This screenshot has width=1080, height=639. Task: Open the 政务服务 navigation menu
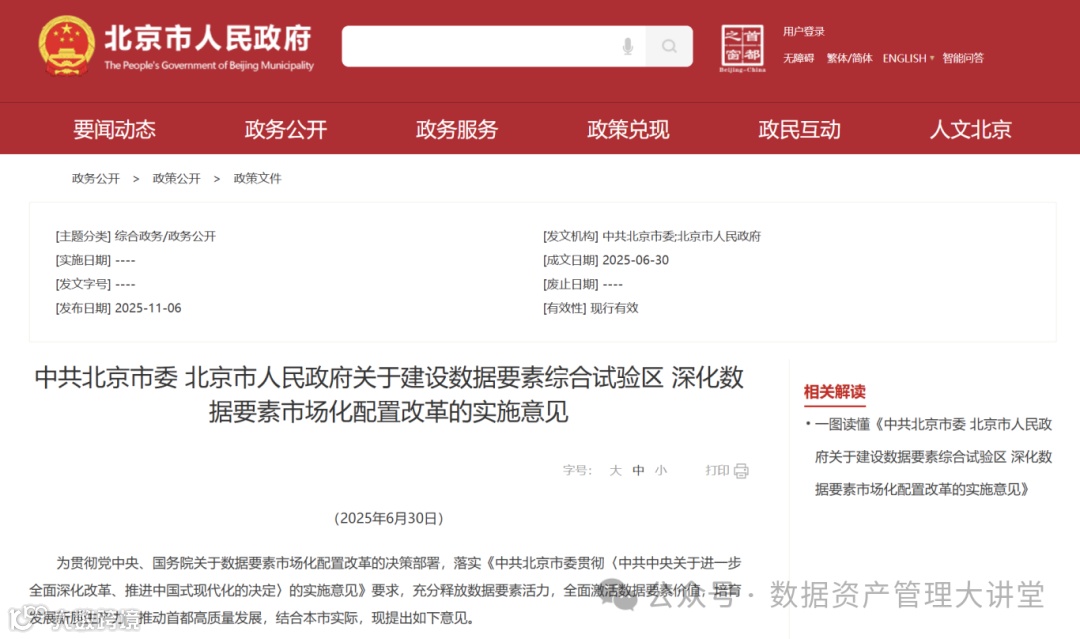pos(457,129)
